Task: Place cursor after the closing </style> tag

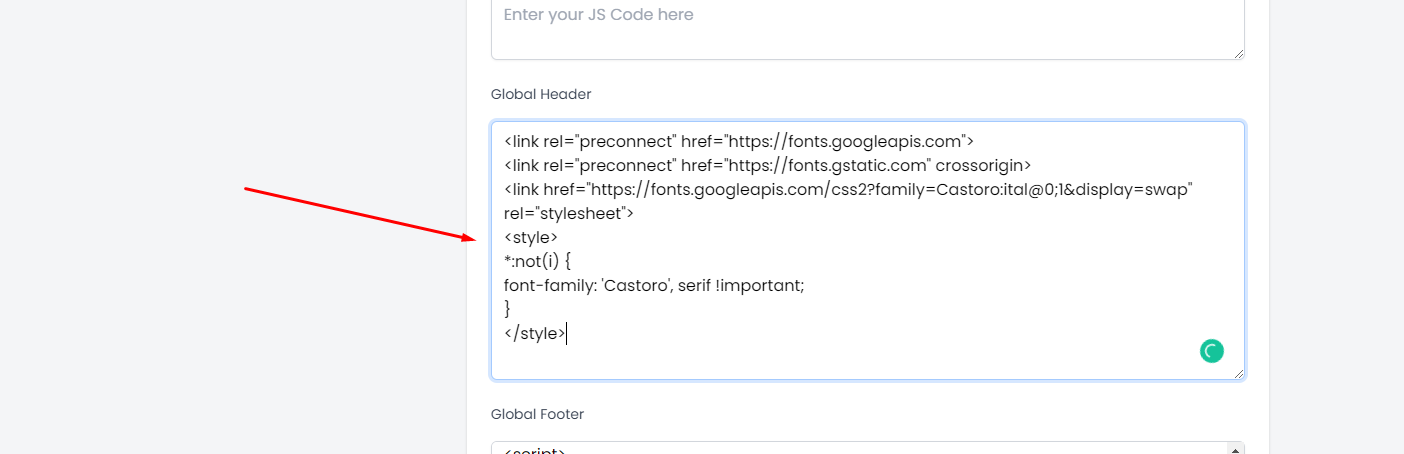Action: click(x=566, y=333)
